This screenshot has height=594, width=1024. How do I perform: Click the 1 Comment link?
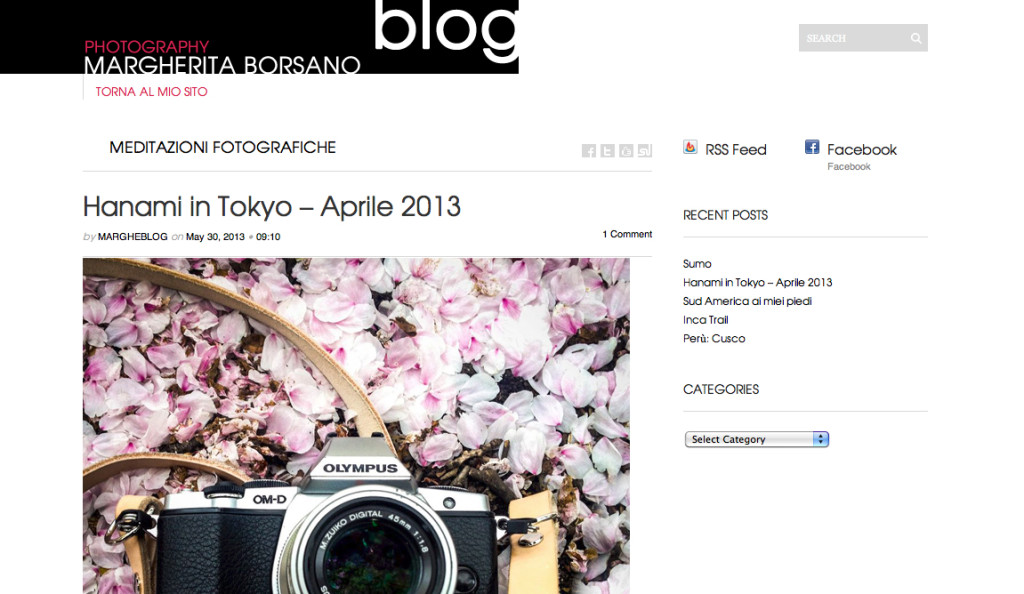point(627,234)
